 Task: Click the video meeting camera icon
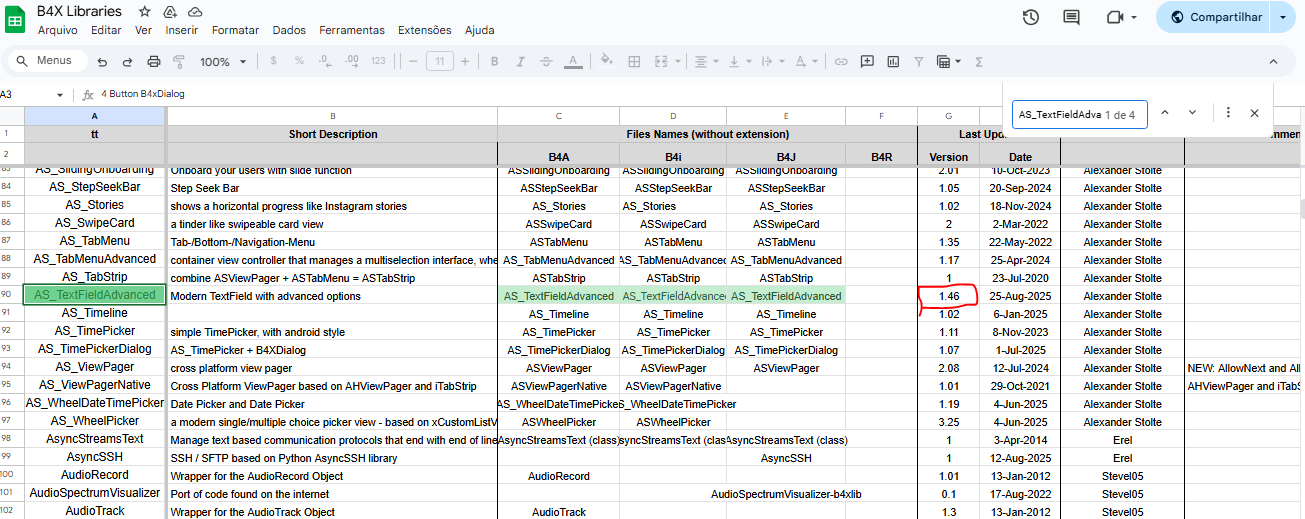coord(1115,17)
